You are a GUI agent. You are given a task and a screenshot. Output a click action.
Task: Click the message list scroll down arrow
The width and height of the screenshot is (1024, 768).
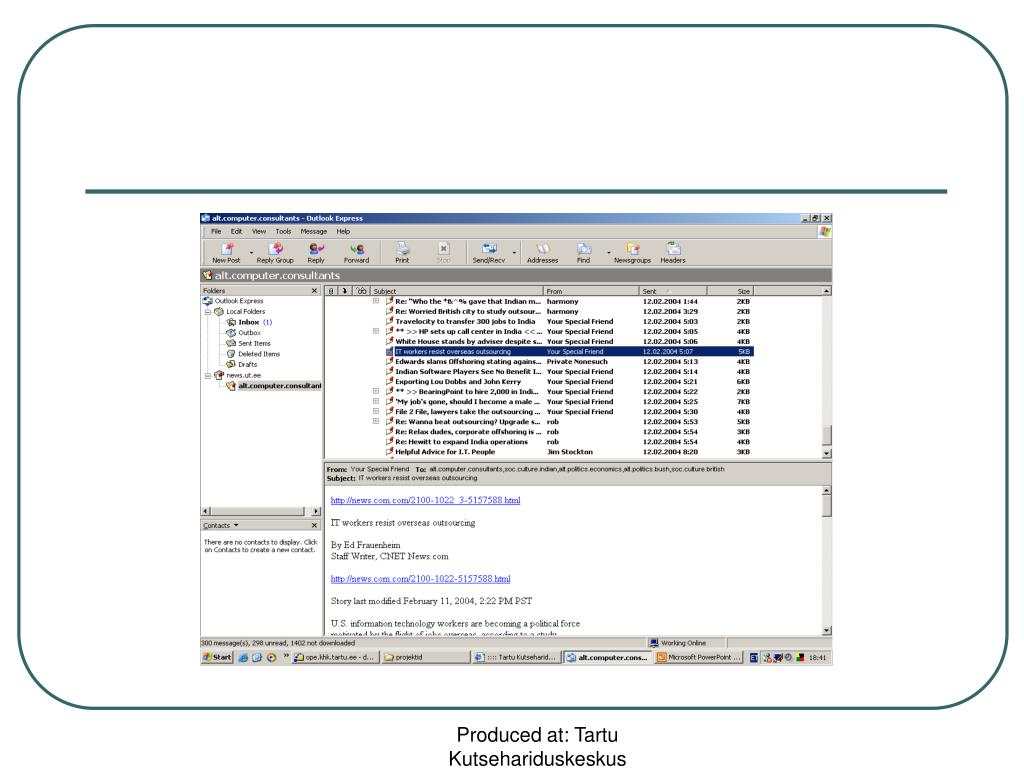(x=827, y=453)
